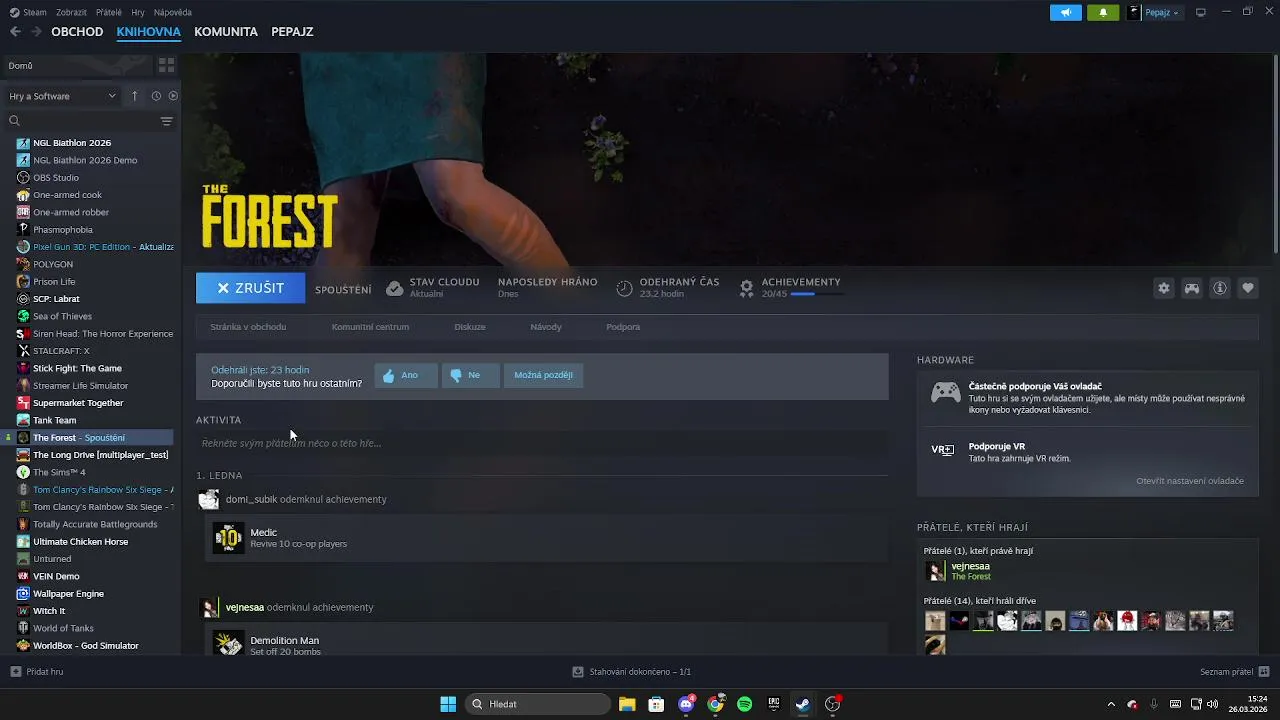The height and width of the screenshot is (720, 1280).
Task: Open the Achievementy gear icon
Action: pos(746,288)
